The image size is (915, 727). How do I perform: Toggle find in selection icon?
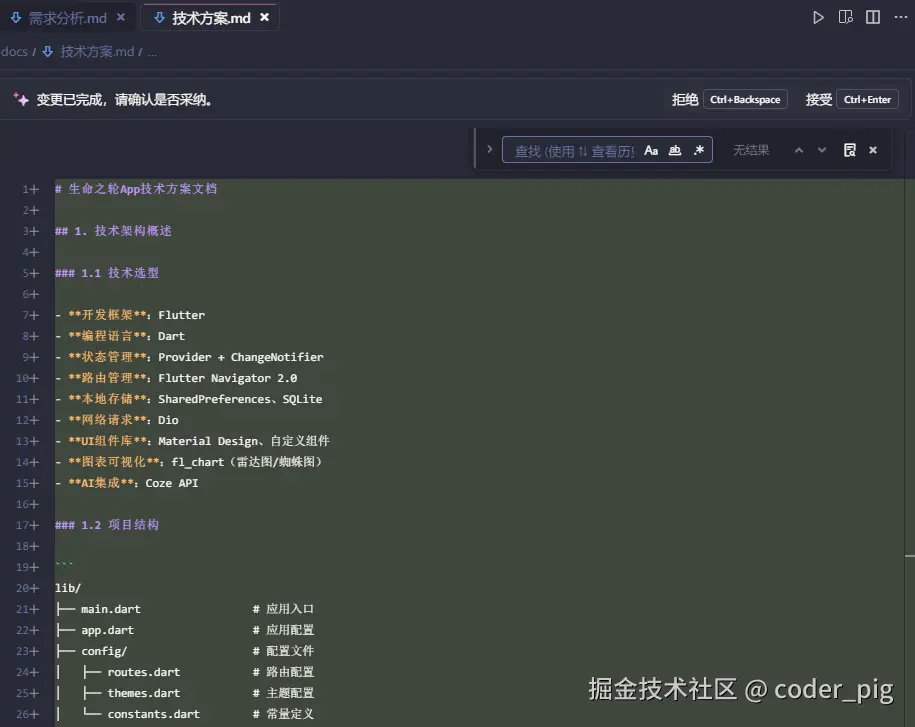[850, 151]
